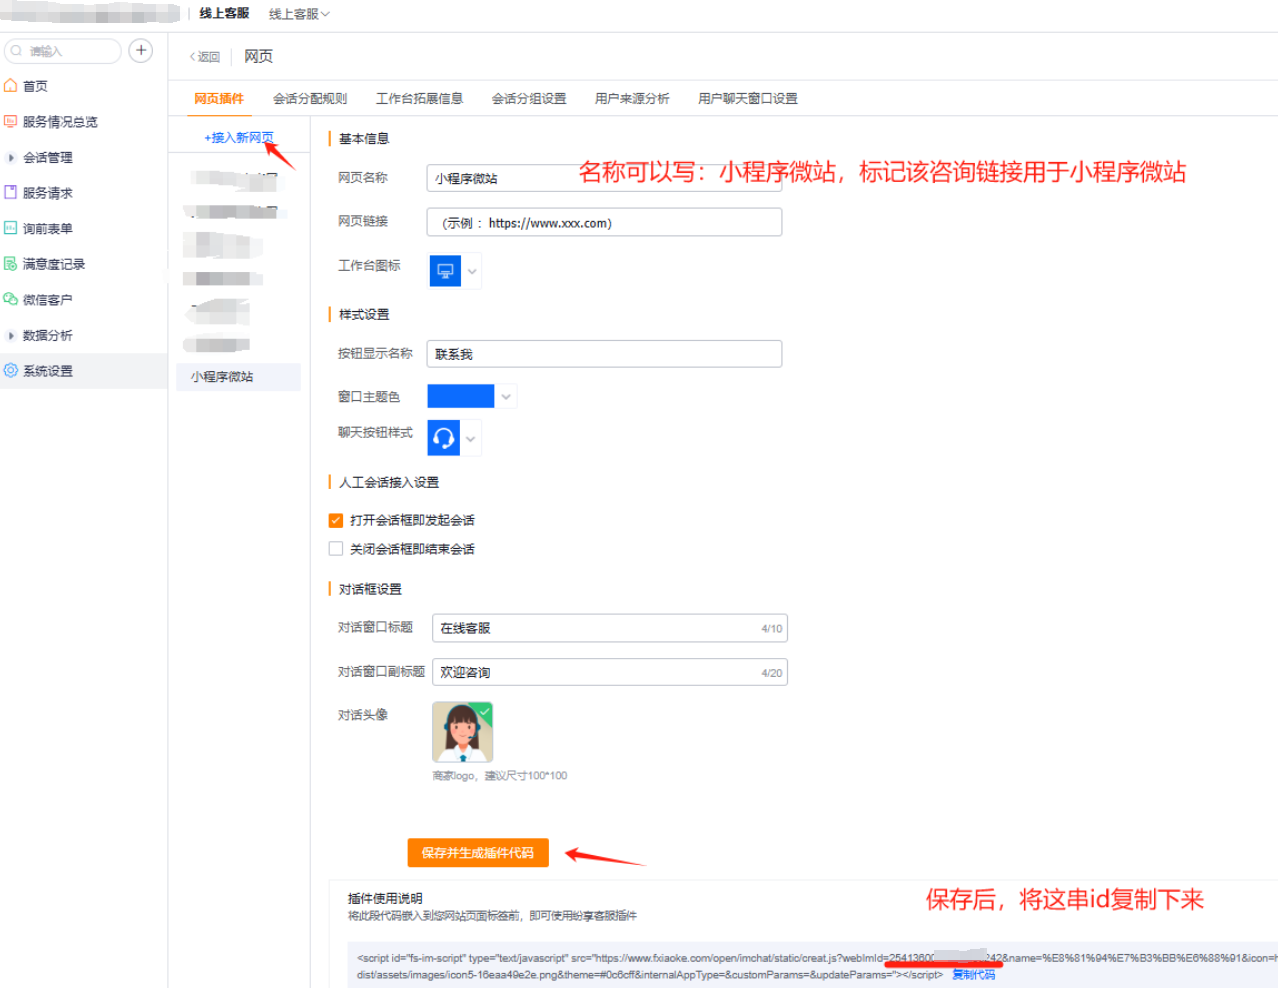Click bold 线上客服 header label
1278x988 pixels.
(x=224, y=13)
